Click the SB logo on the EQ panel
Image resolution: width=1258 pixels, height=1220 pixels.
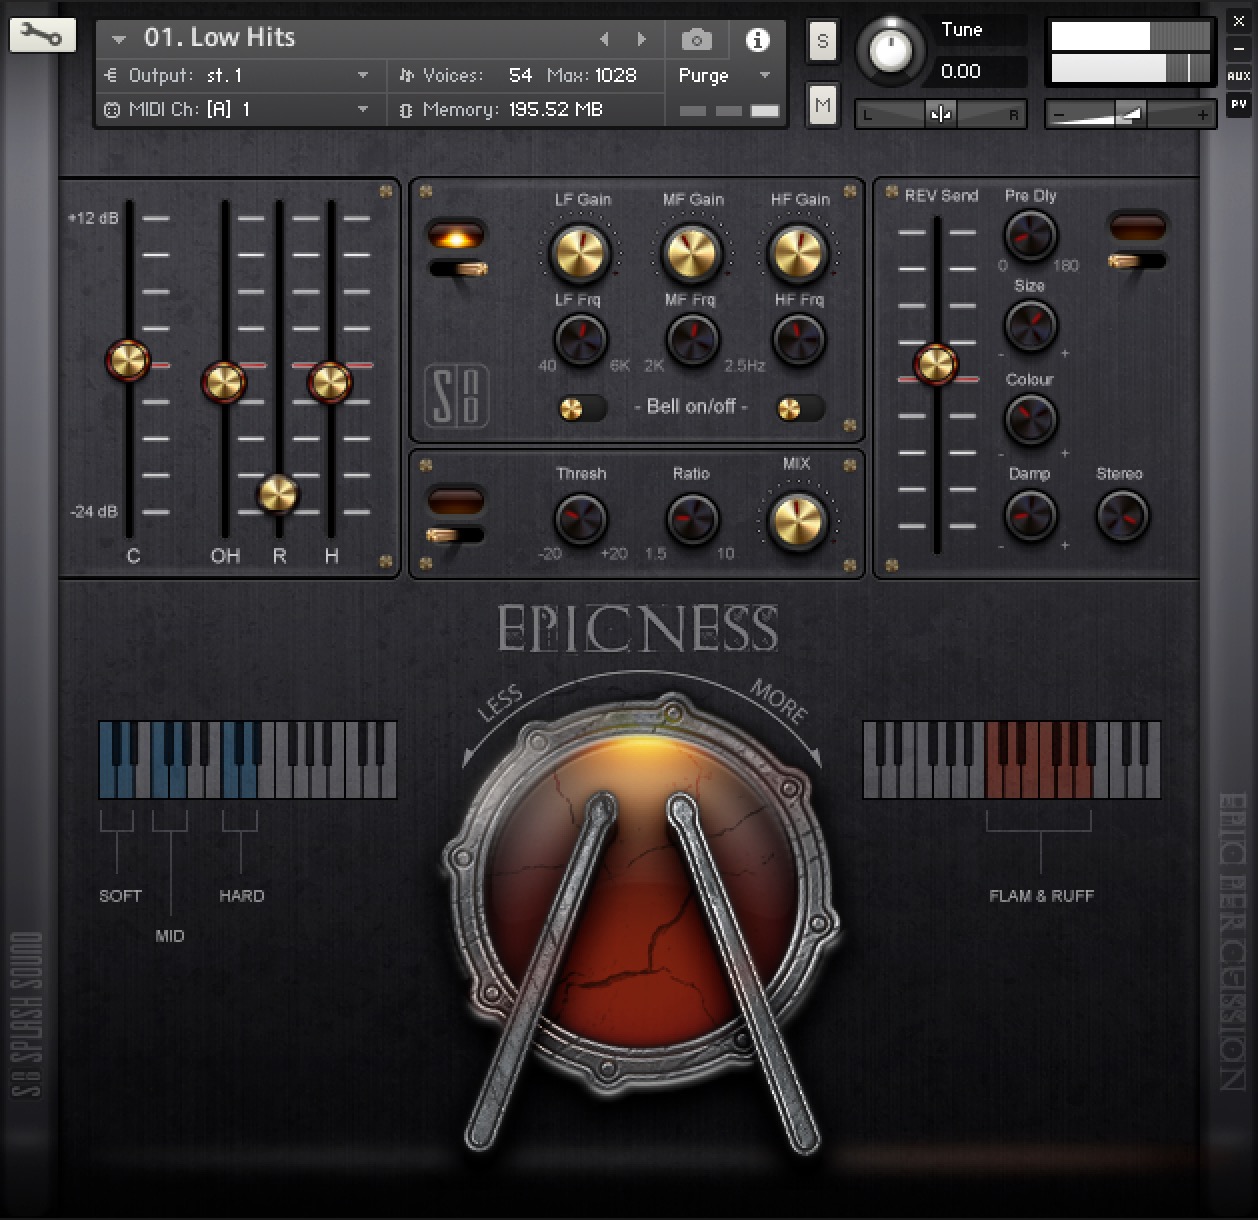(458, 394)
